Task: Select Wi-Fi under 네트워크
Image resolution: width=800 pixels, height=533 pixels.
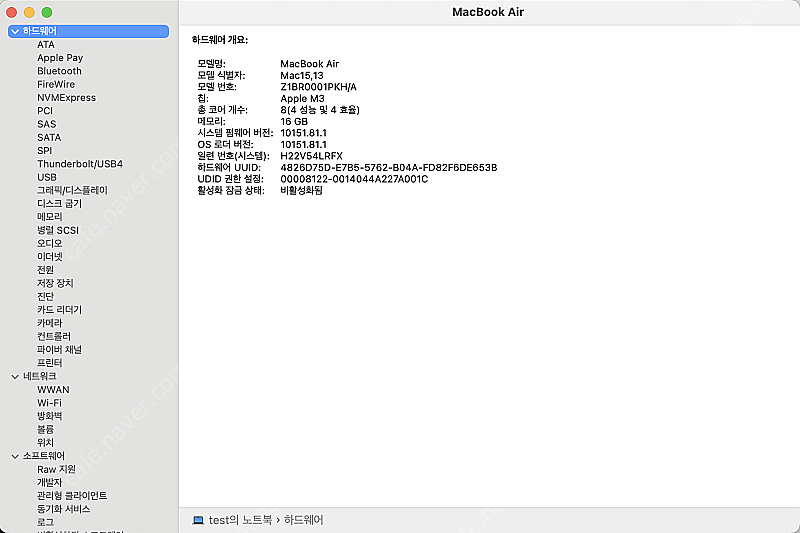Action: coord(49,403)
